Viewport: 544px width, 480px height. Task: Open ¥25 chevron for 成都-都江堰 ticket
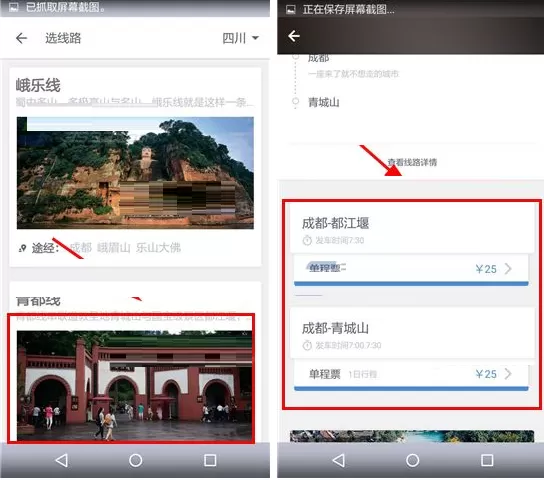pyautogui.click(x=508, y=269)
